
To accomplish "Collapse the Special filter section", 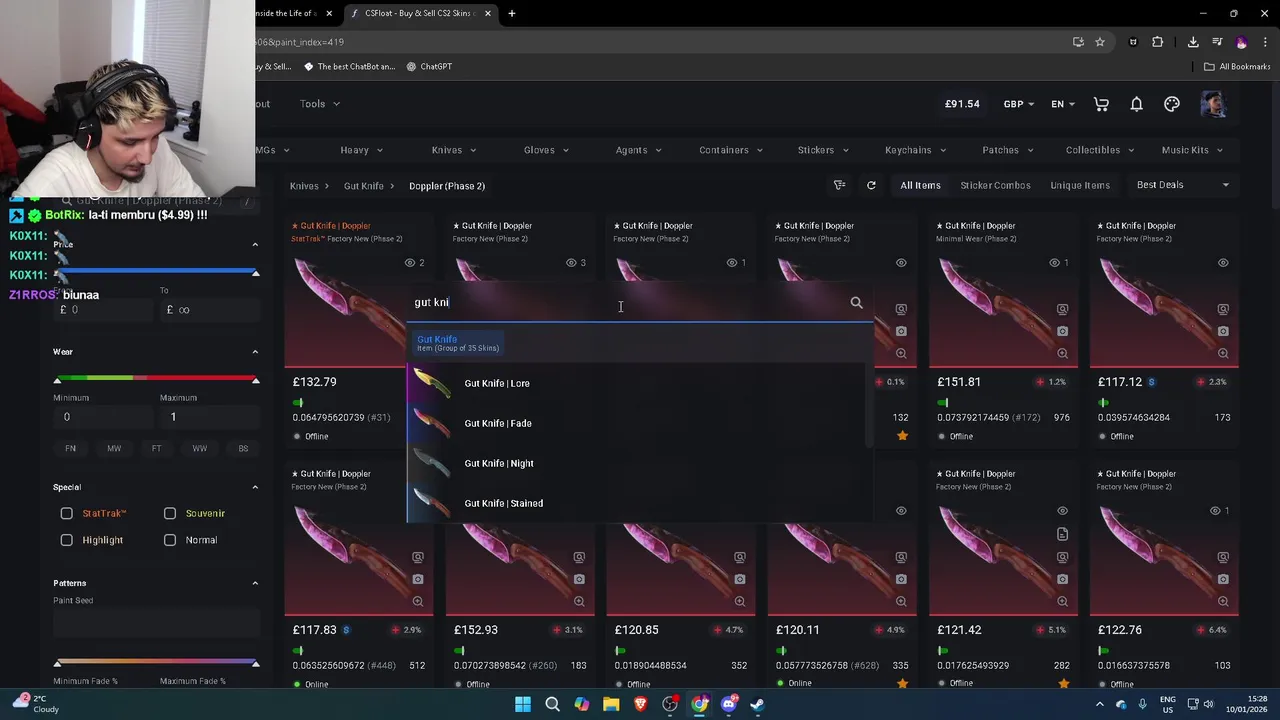I will 255,487.
